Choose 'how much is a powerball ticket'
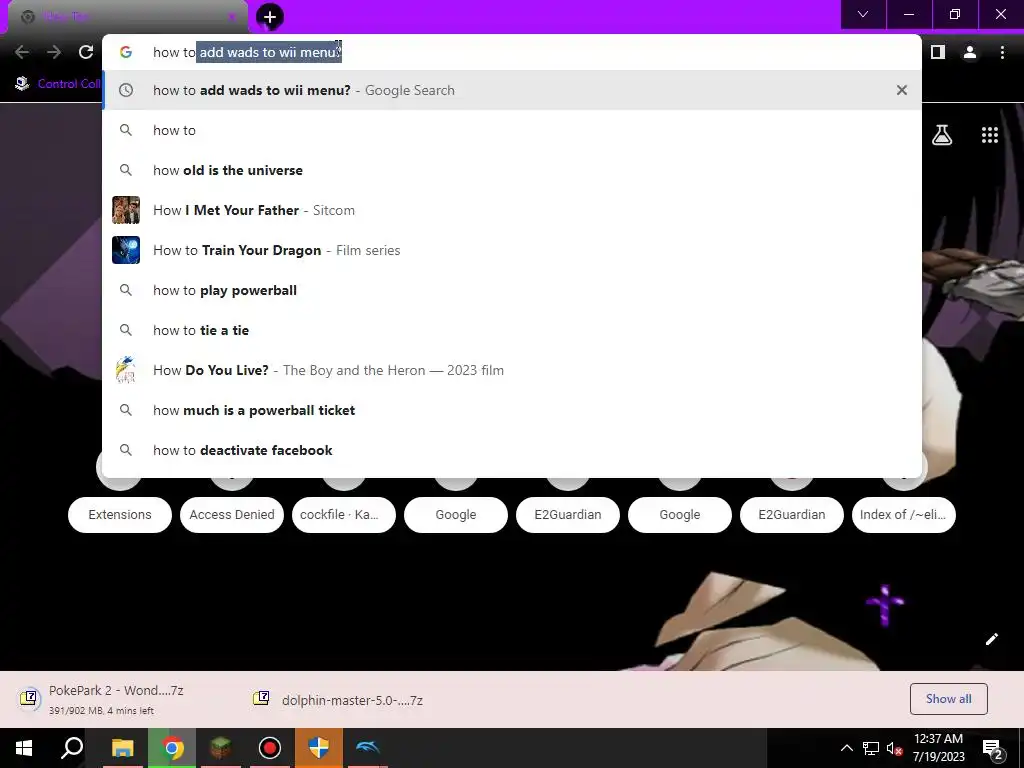Image resolution: width=1024 pixels, height=768 pixels. (512, 410)
